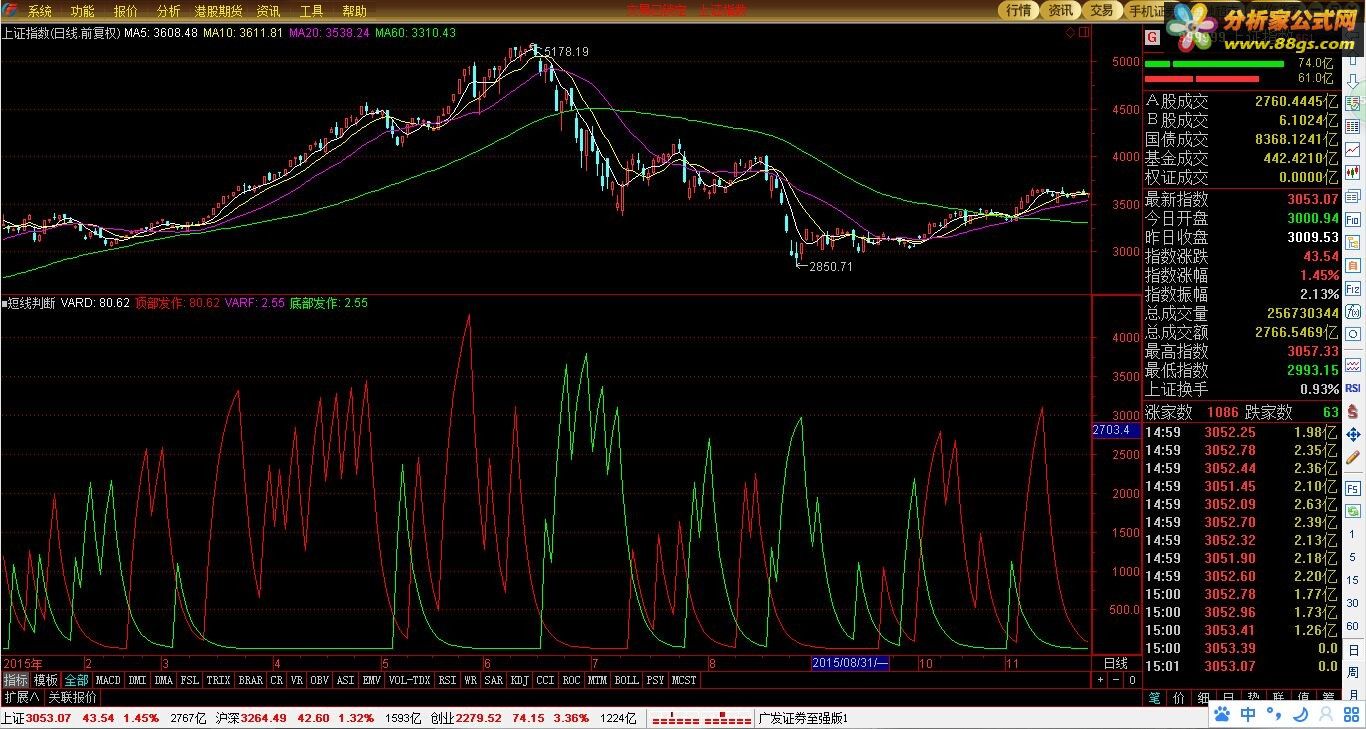The width and height of the screenshot is (1366, 729).
Task: Select the VOL-TDX indicator tab
Action: 409,680
